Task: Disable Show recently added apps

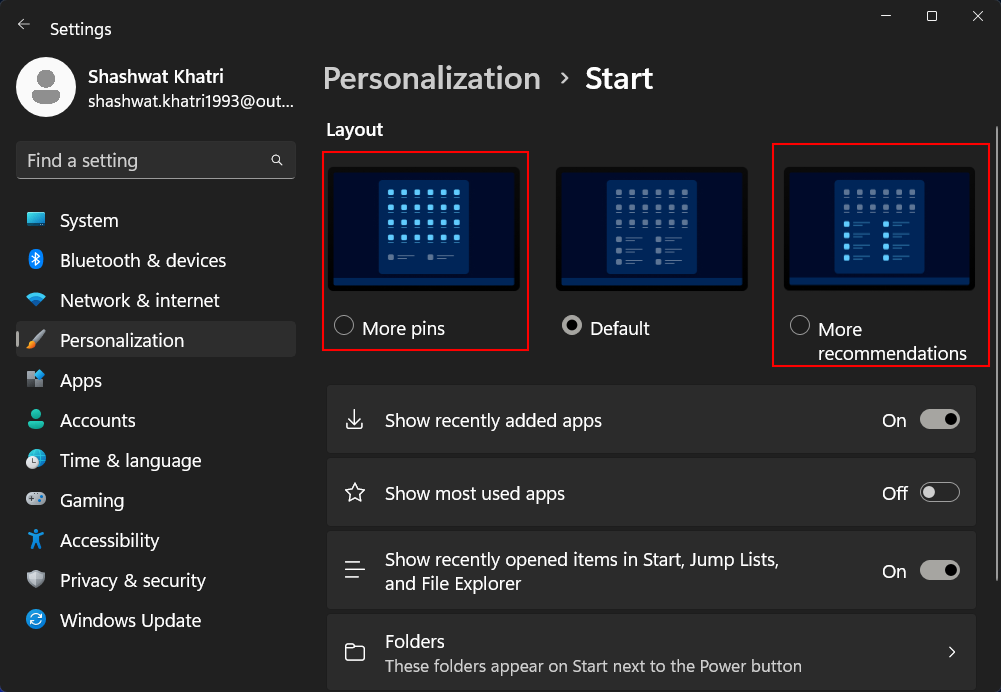Action: [x=938, y=420]
